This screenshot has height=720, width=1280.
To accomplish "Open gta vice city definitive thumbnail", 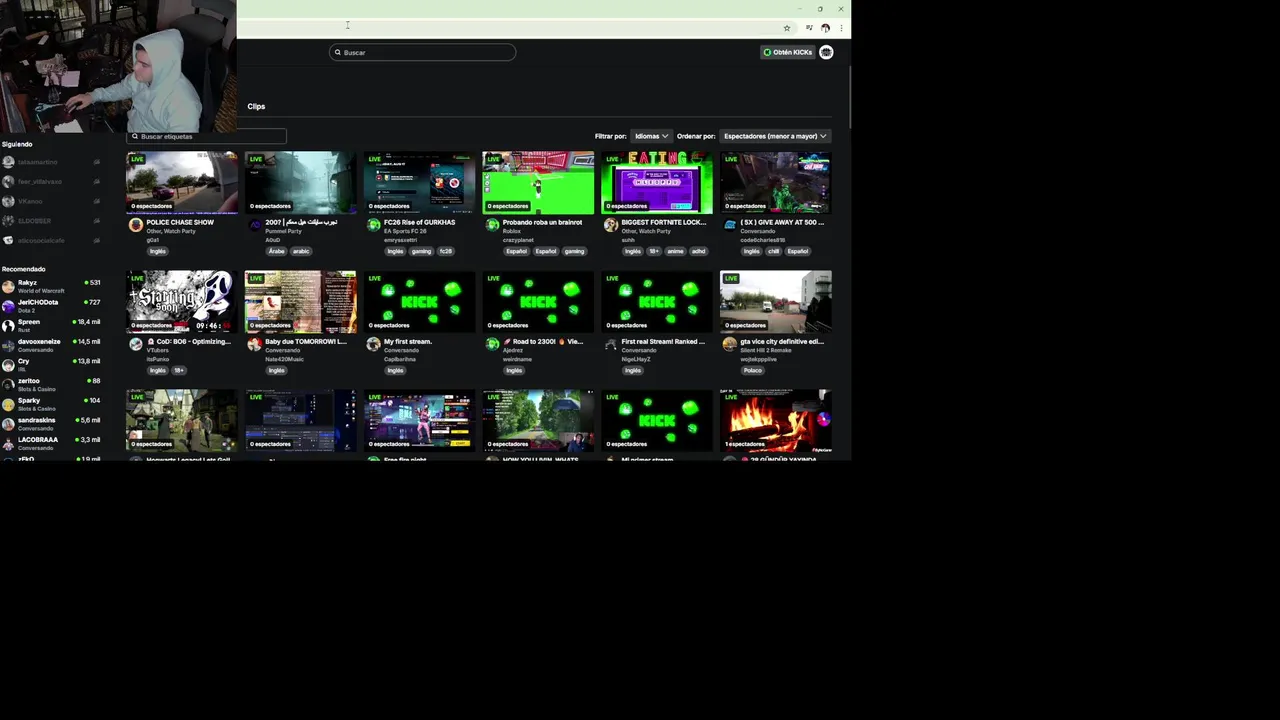I will click(775, 301).
